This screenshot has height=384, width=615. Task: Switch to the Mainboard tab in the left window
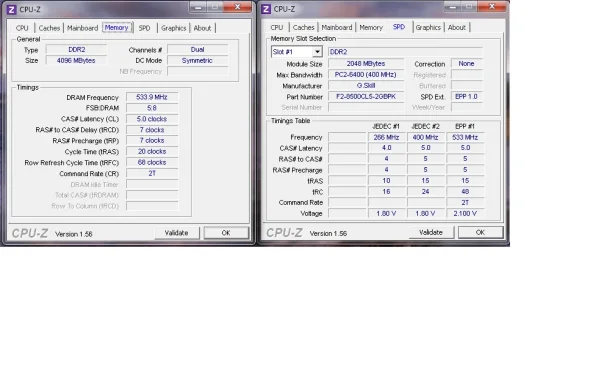(x=82, y=28)
